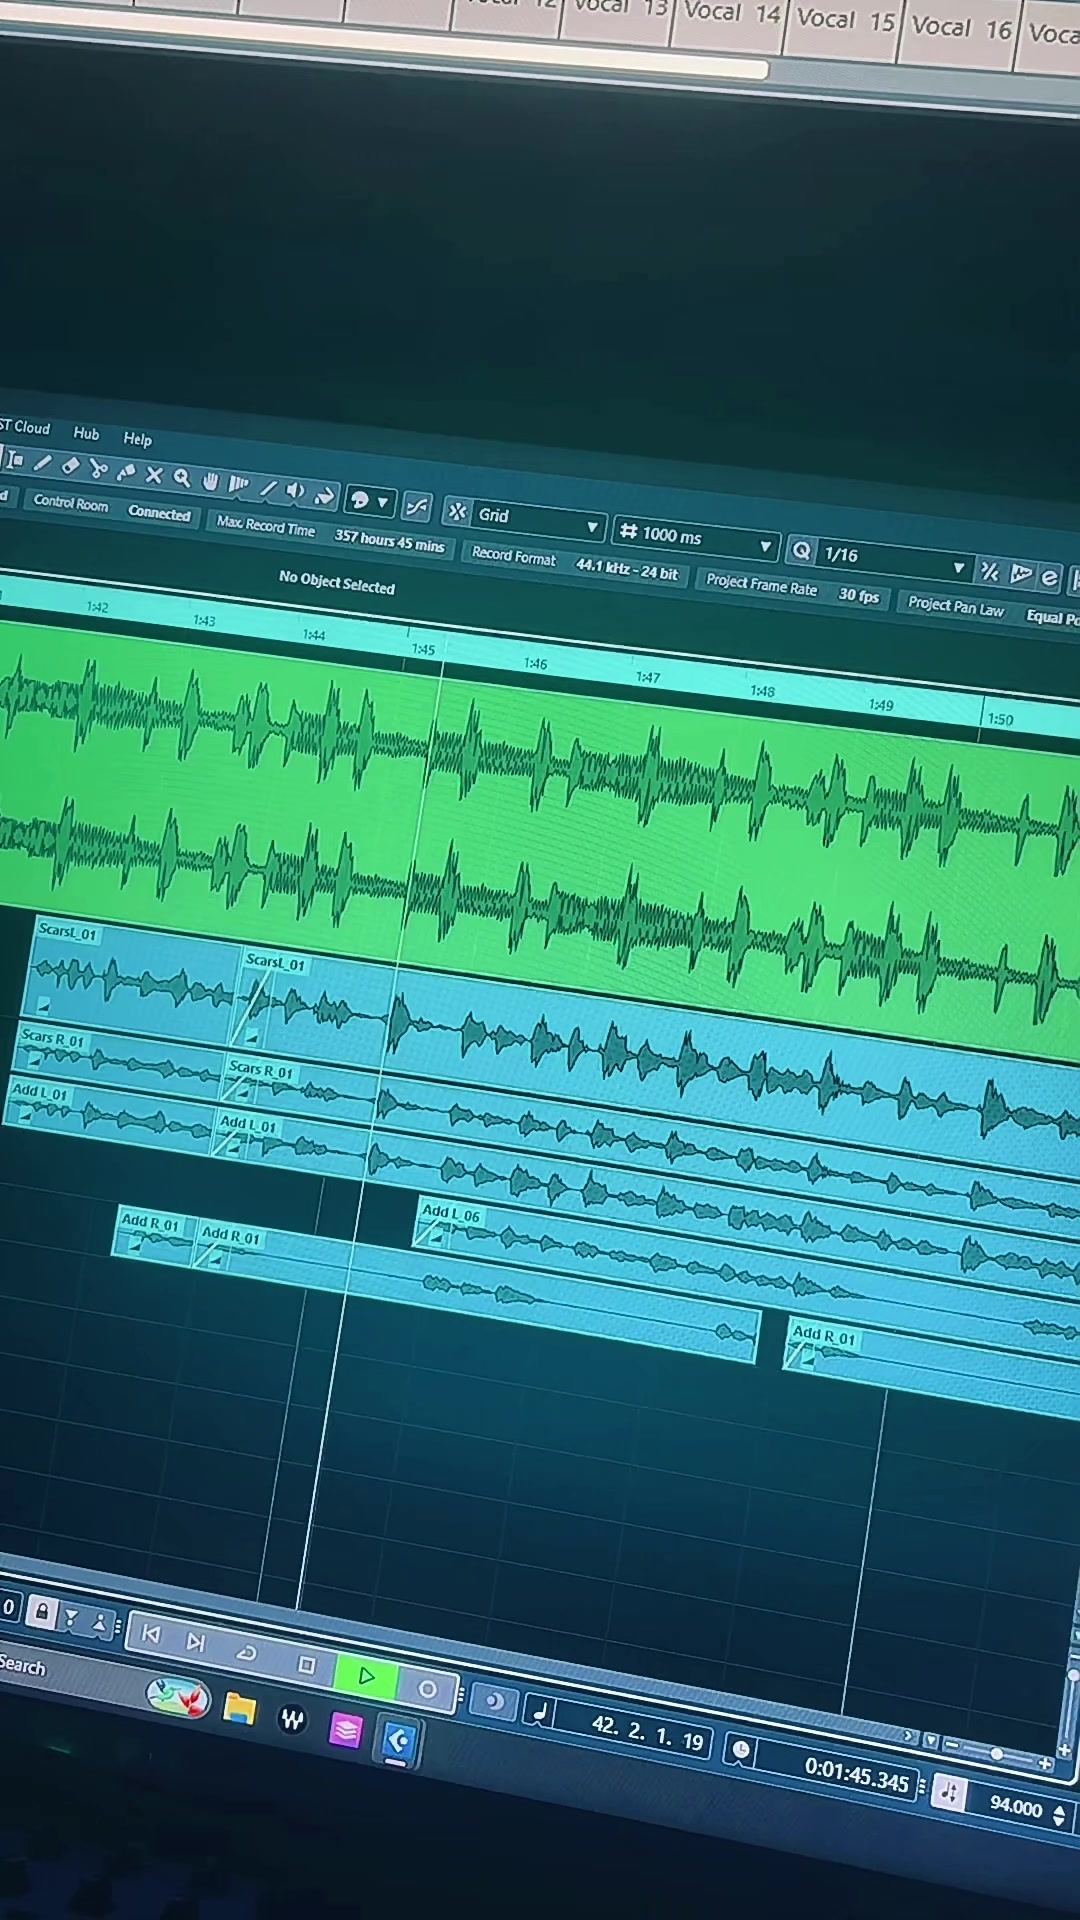Image resolution: width=1080 pixels, height=1920 pixels.
Task: Click the Stop button
Action: [307, 1665]
